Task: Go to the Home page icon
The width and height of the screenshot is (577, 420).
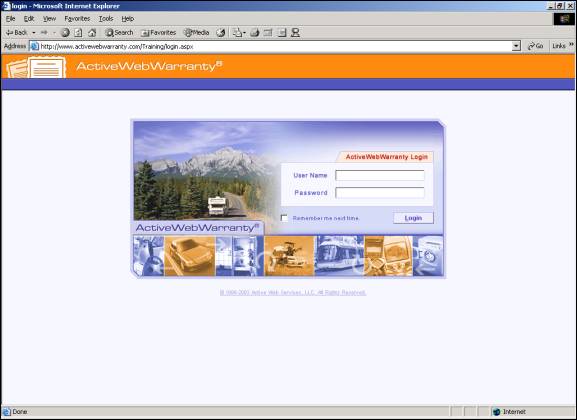Action: 92,33
